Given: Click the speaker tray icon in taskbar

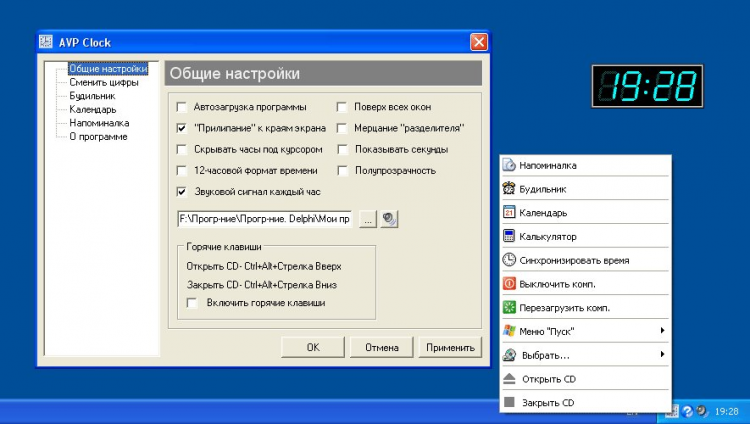Looking at the screenshot, I should tap(702, 411).
